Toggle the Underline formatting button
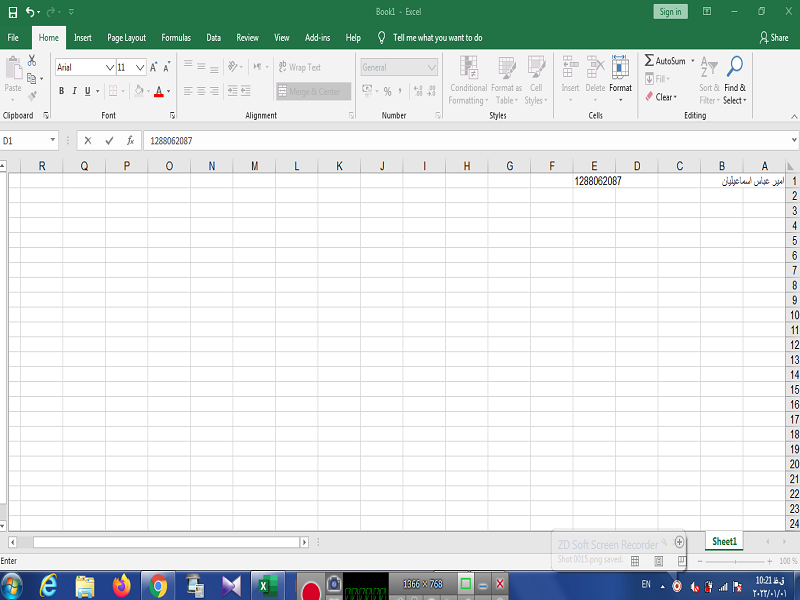Image resolution: width=800 pixels, height=600 pixels. point(88,91)
